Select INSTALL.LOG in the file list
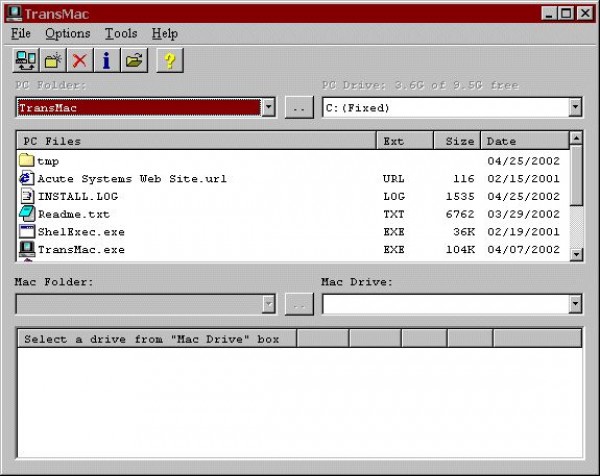 coord(77,196)
